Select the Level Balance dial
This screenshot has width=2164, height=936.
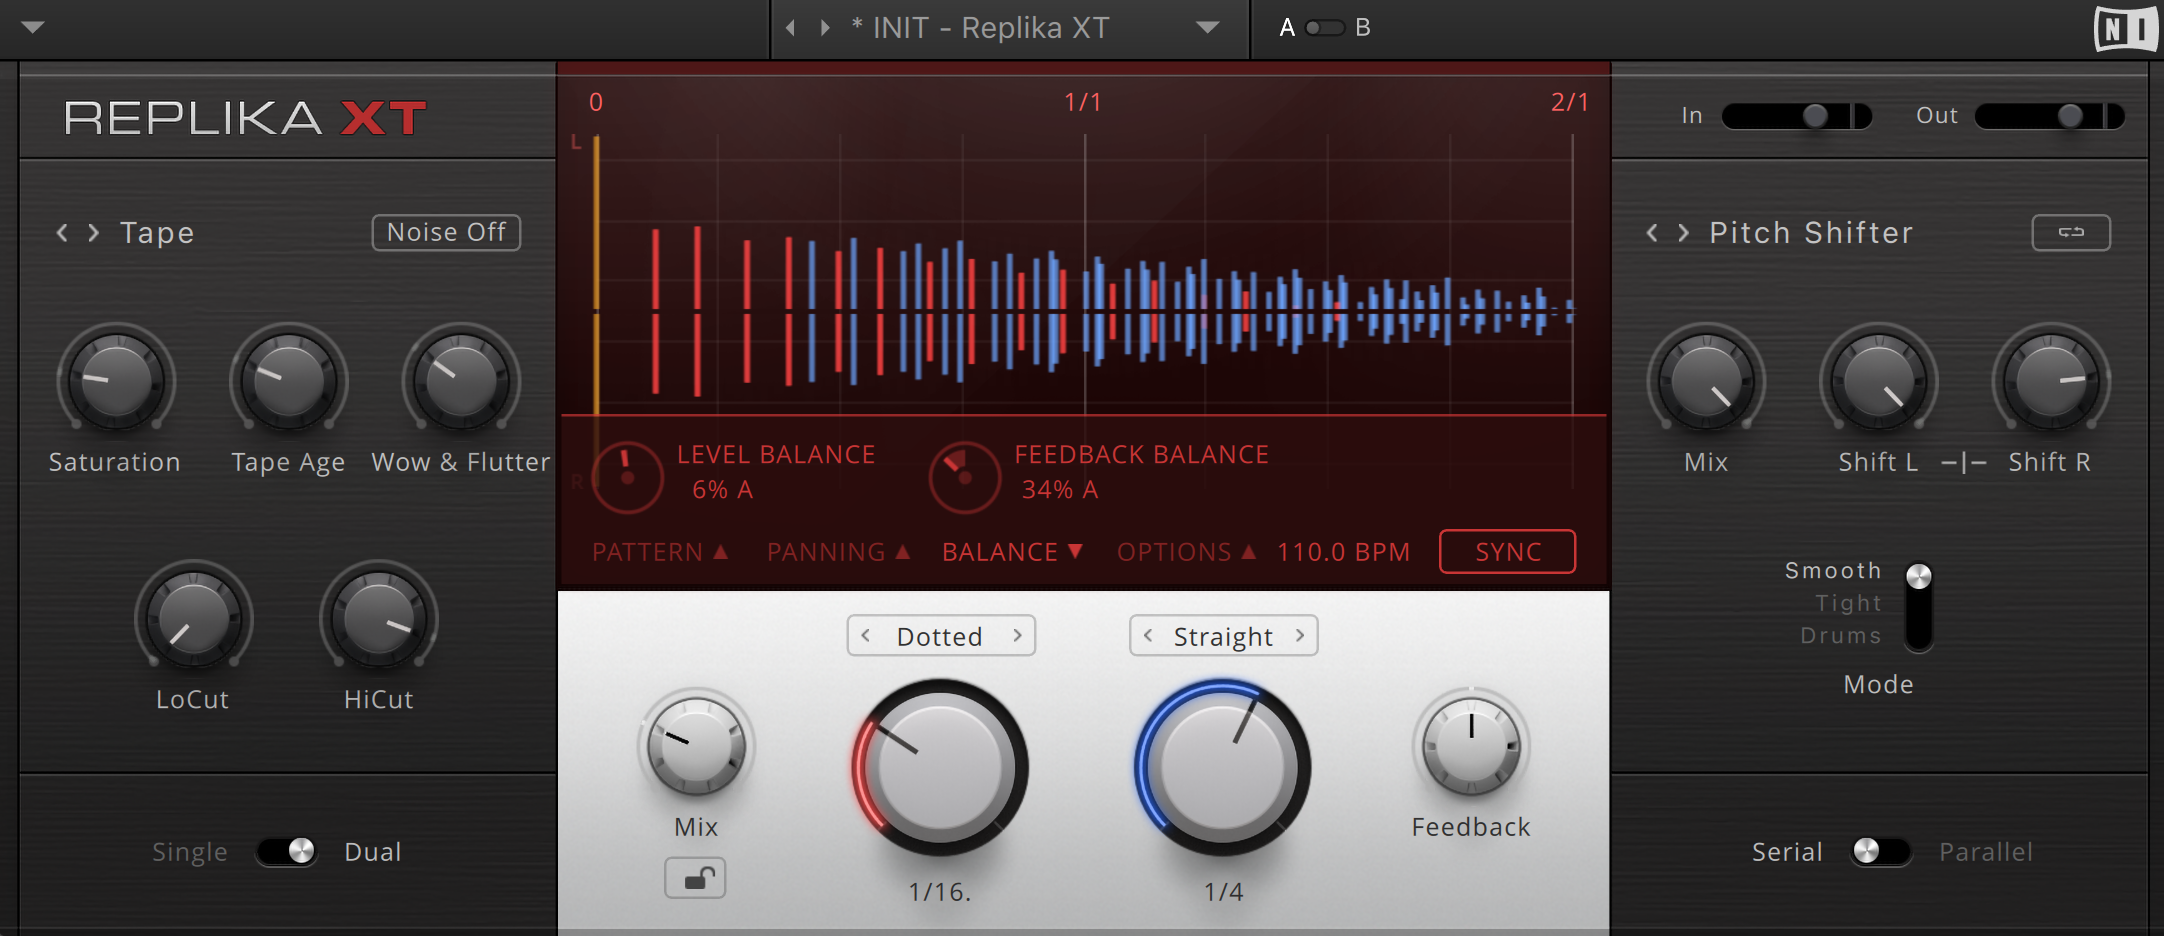point(628,476)
